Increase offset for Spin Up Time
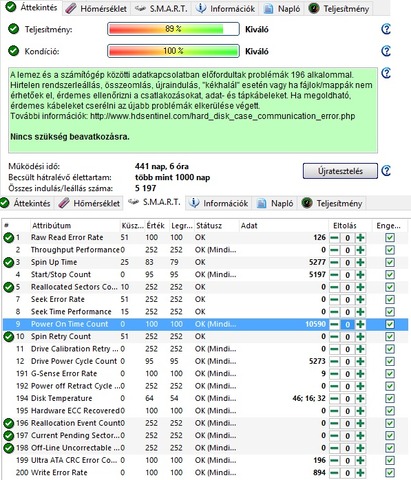 pos(360,262)
